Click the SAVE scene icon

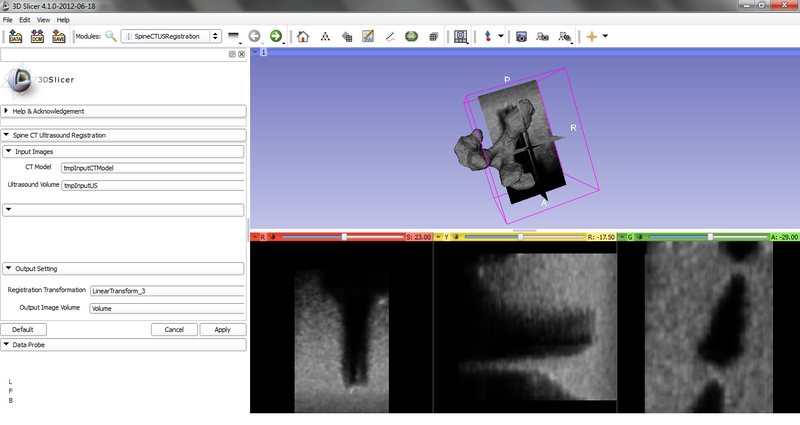pos(58,37)
